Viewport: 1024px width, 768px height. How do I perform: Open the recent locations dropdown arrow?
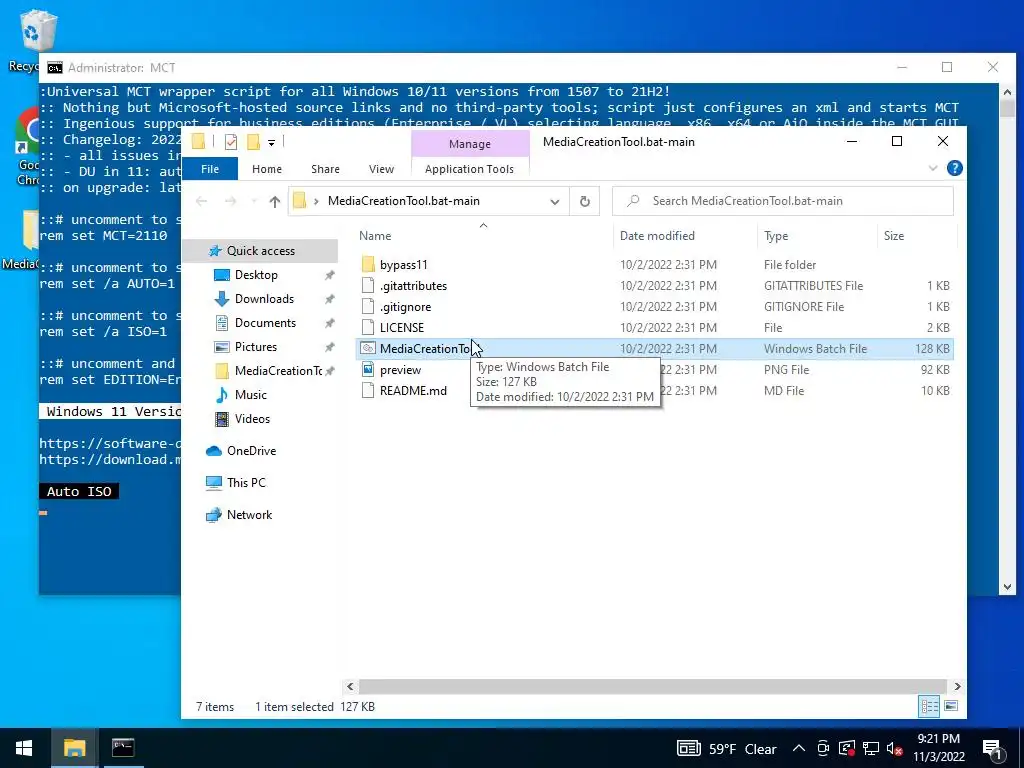(253, 201)
